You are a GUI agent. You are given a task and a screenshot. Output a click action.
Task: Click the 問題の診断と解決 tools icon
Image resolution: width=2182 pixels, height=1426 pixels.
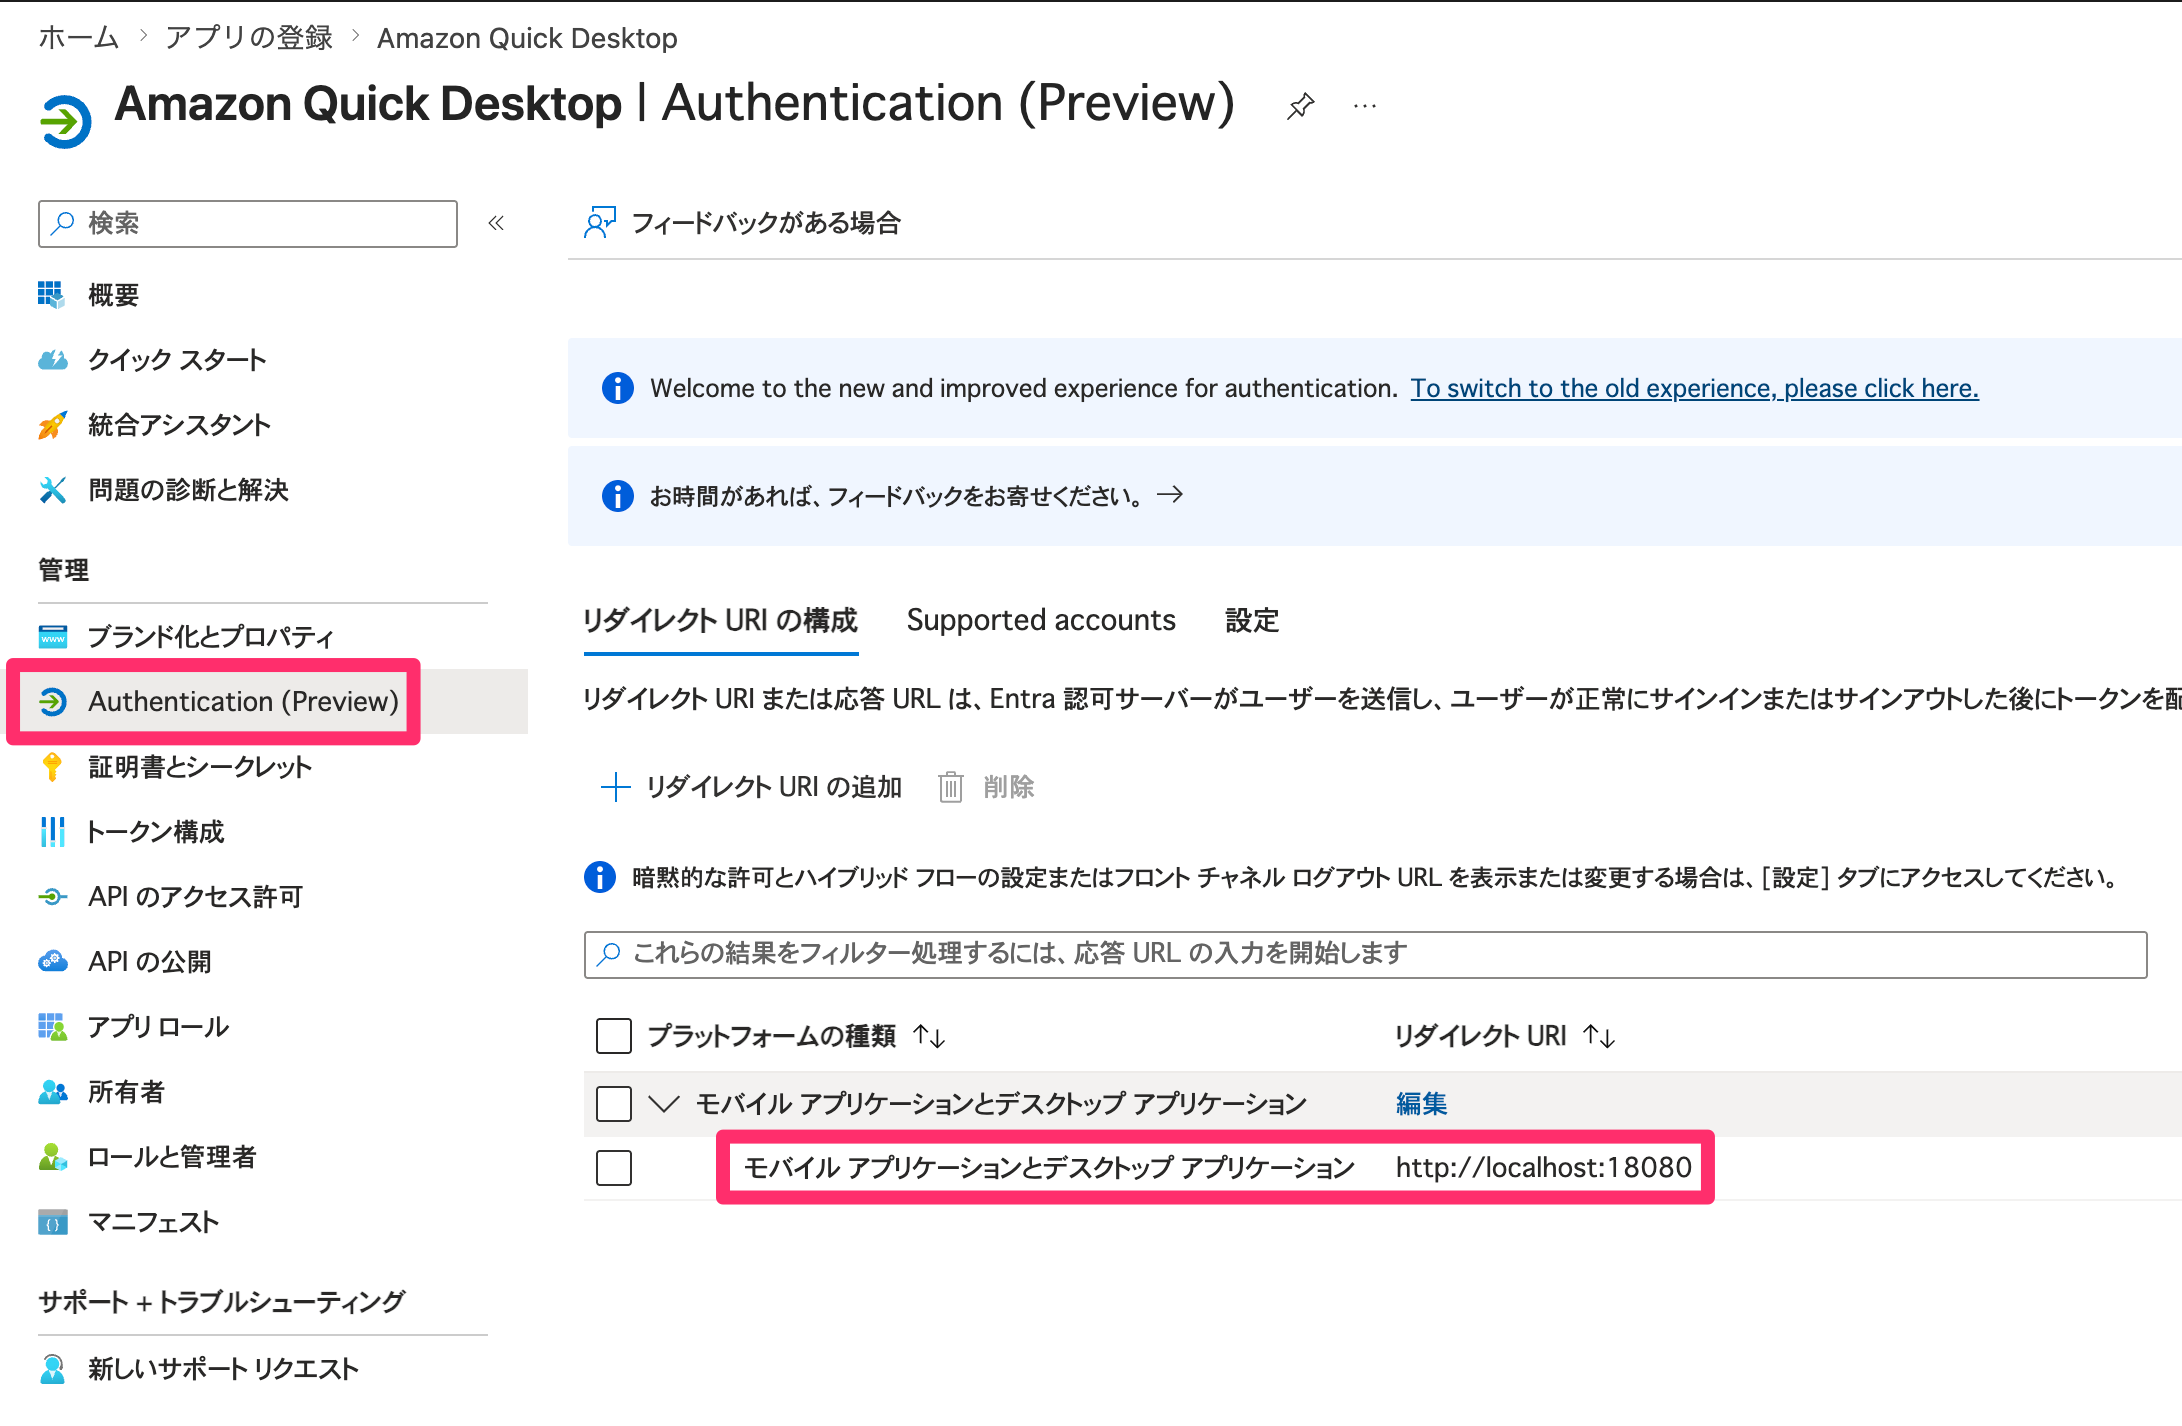tap(52, 490)
